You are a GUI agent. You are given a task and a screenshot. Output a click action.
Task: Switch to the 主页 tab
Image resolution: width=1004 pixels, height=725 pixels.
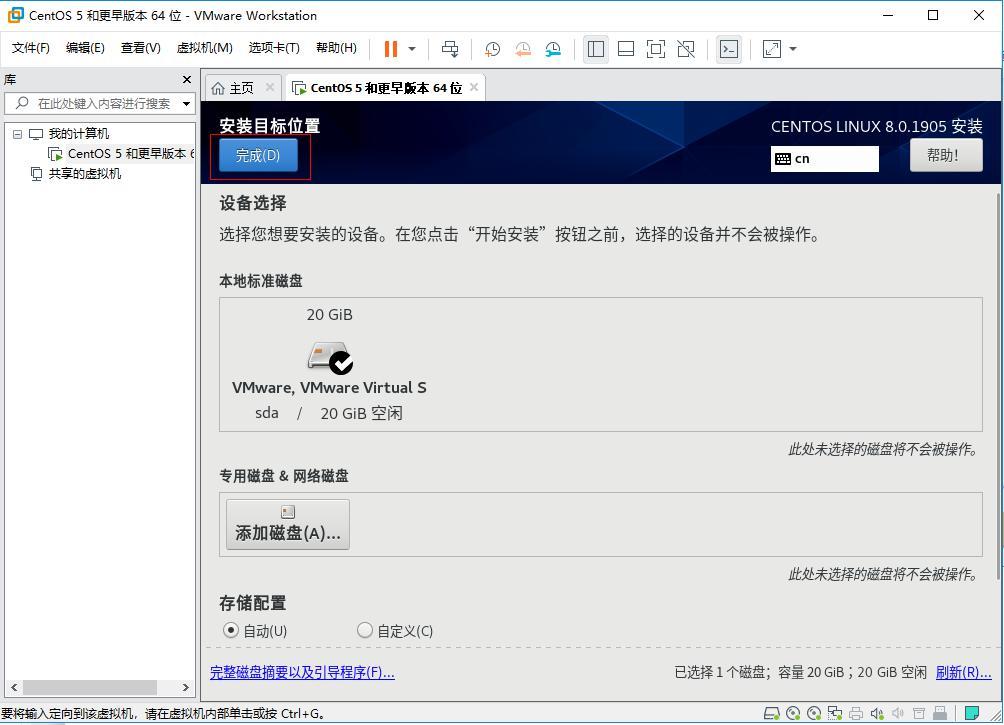pos(240,87)
